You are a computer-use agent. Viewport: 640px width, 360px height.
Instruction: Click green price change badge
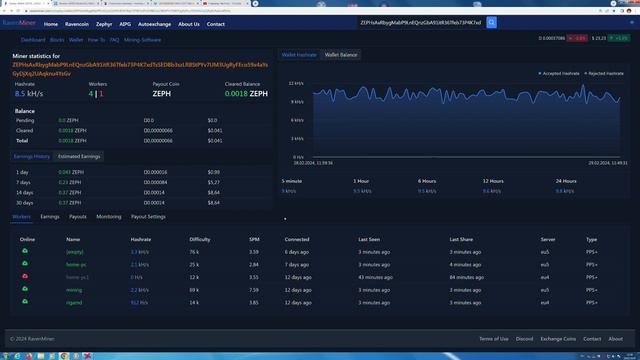(x=619, y=38)
